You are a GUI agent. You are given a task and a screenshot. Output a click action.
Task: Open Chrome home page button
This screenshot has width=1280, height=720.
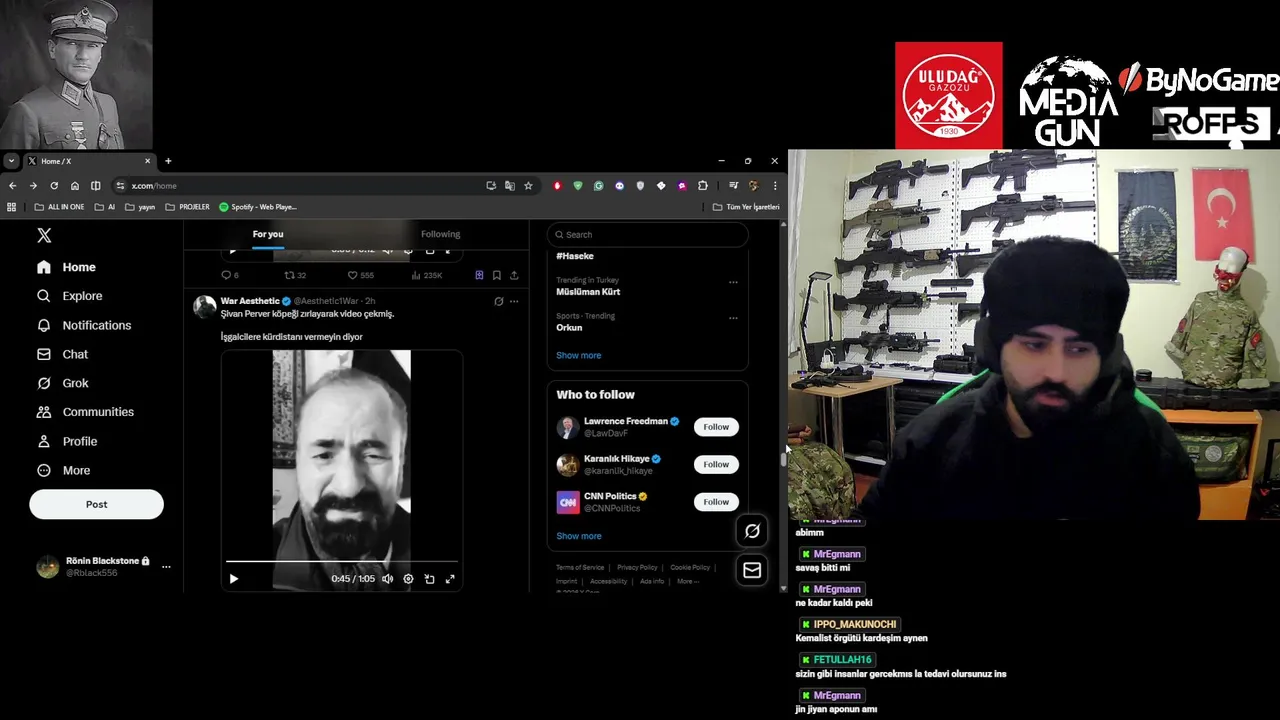click(x=75, y=185)
